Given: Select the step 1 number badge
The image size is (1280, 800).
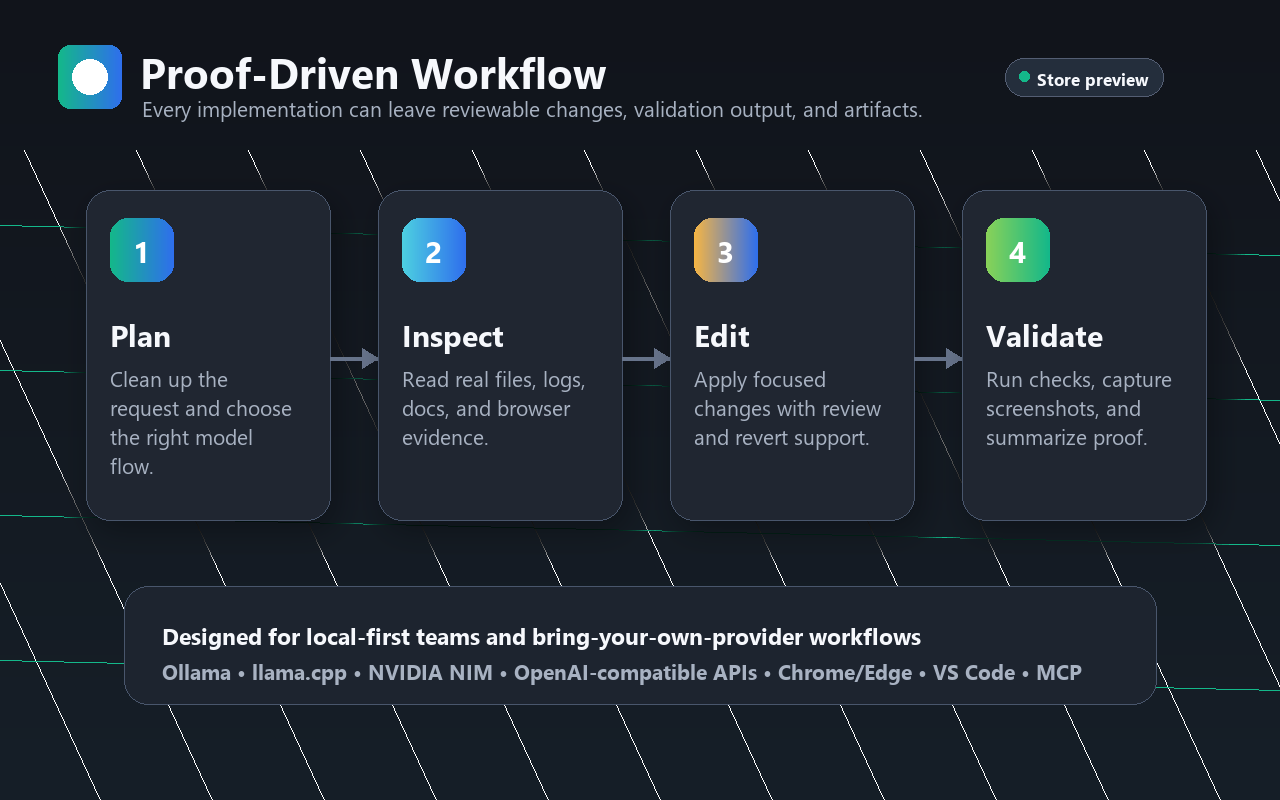Looking at the screenshot, I should pos(142,250).
